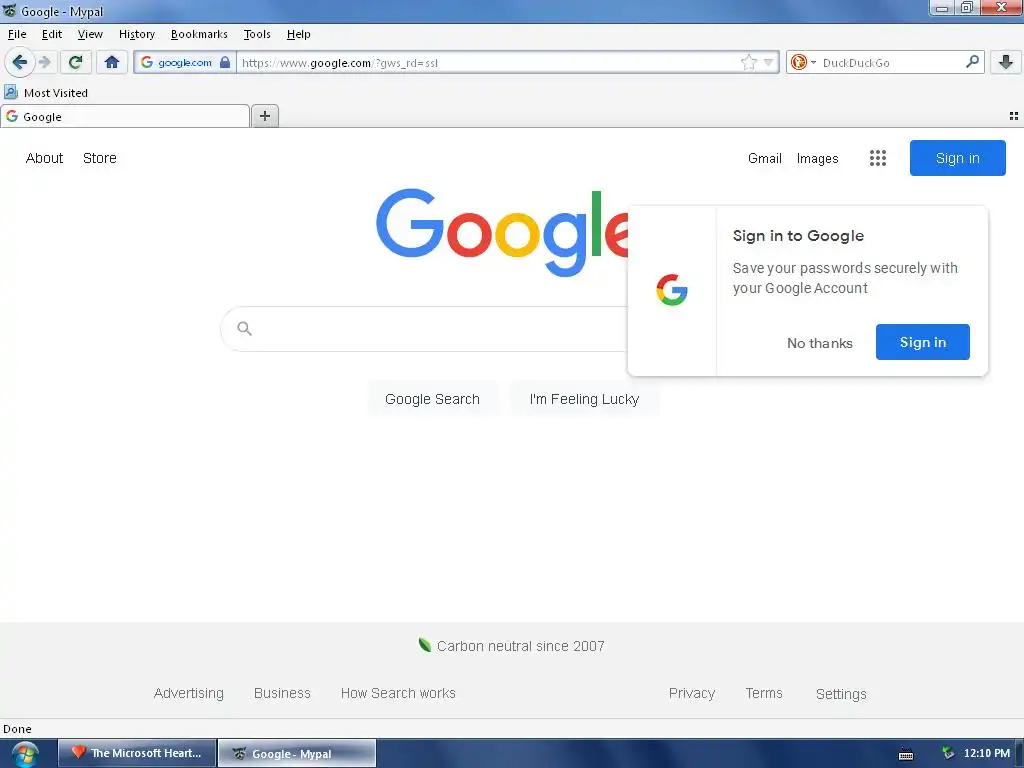Click the Store link
This screenshot has width=1024, height=768.
[99, 158]
